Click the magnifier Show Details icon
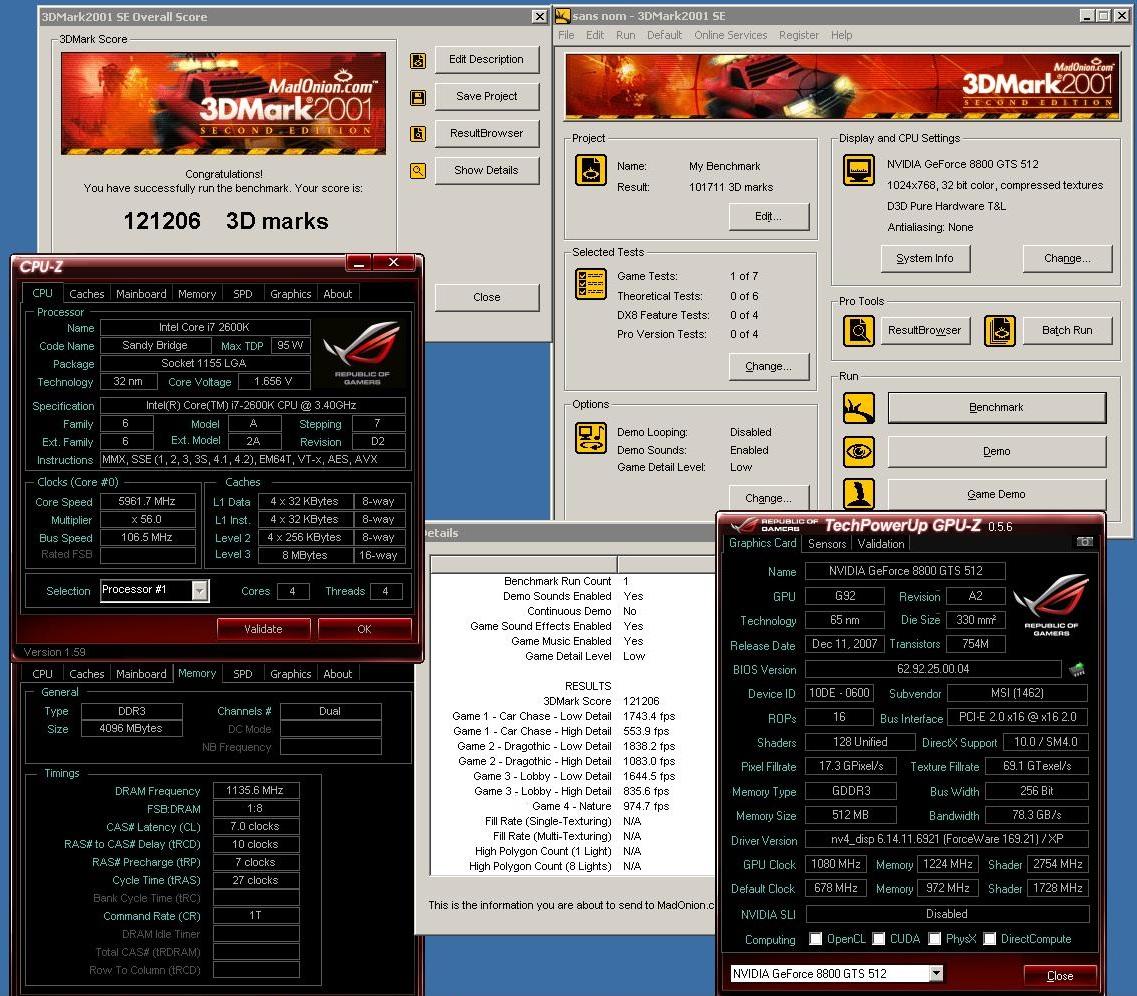This screenshot has height=996, width=1137. [x=418, y=171]
